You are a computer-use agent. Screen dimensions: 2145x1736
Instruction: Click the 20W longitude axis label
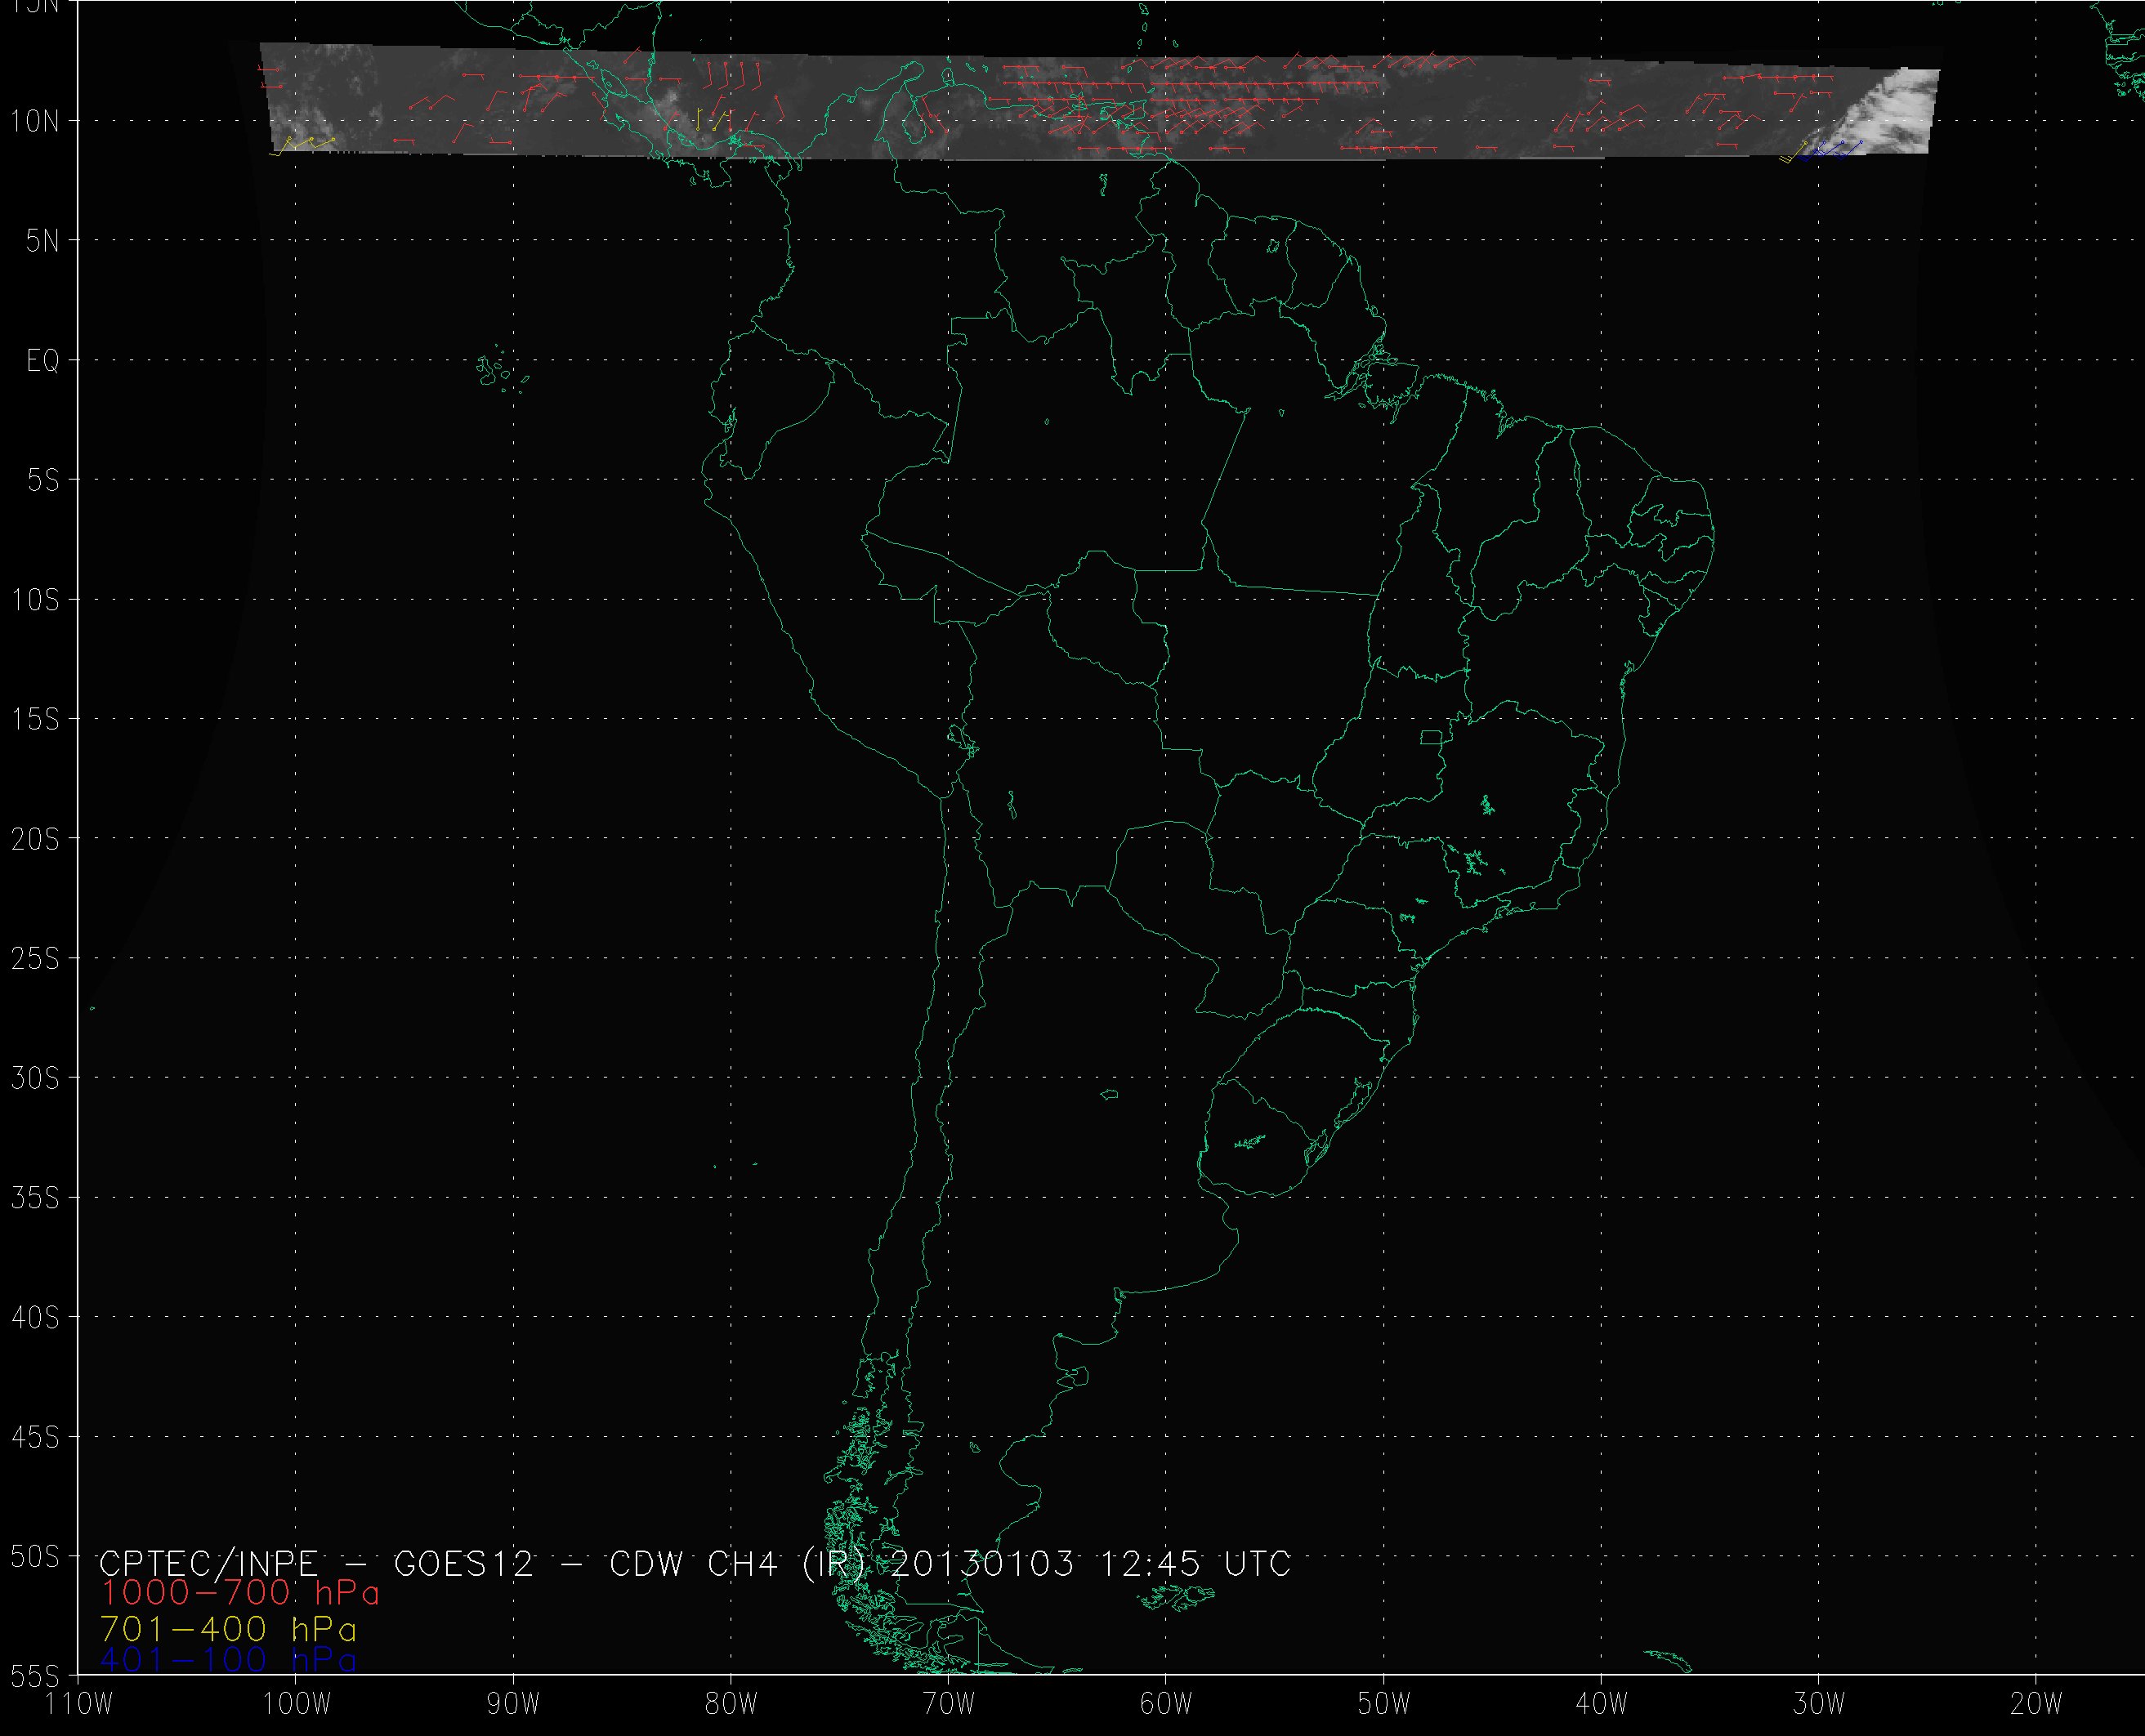pos(2037,1704)
